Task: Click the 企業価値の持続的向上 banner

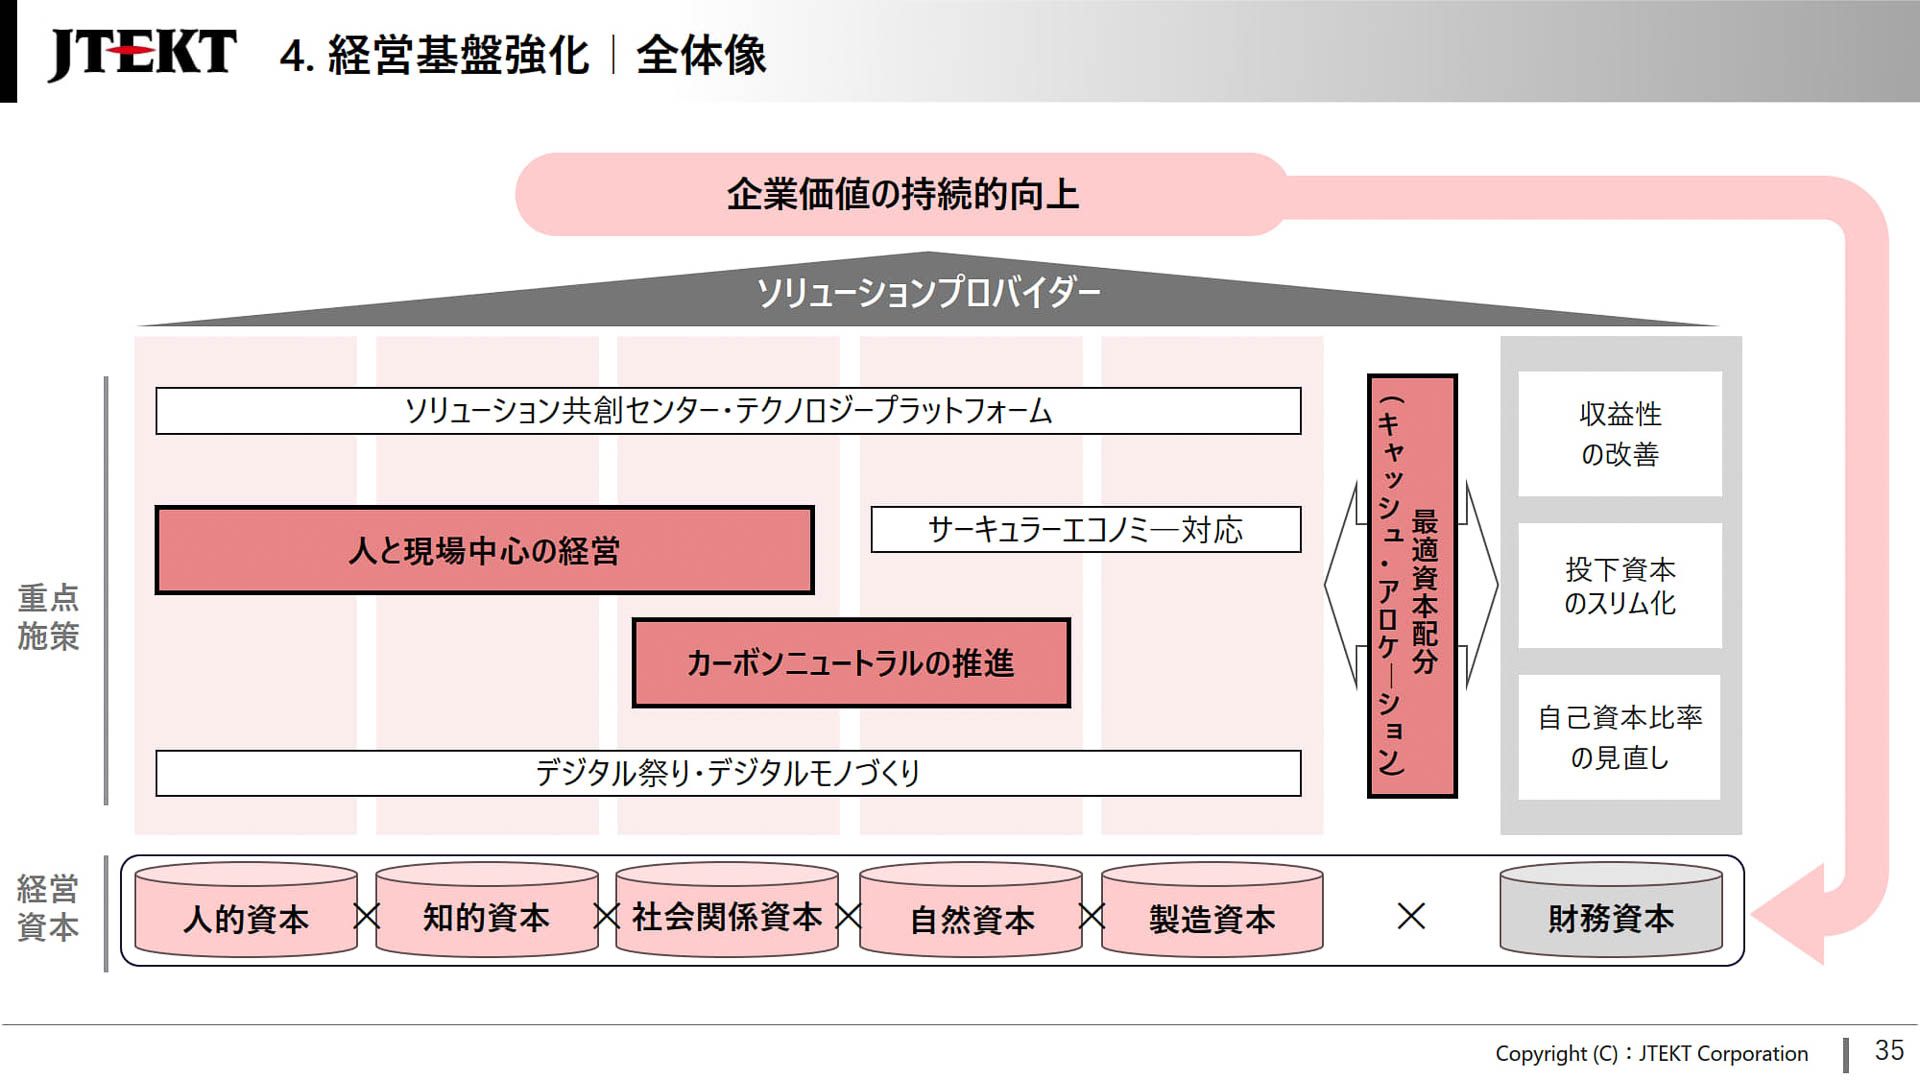Action: click(903, 196)
